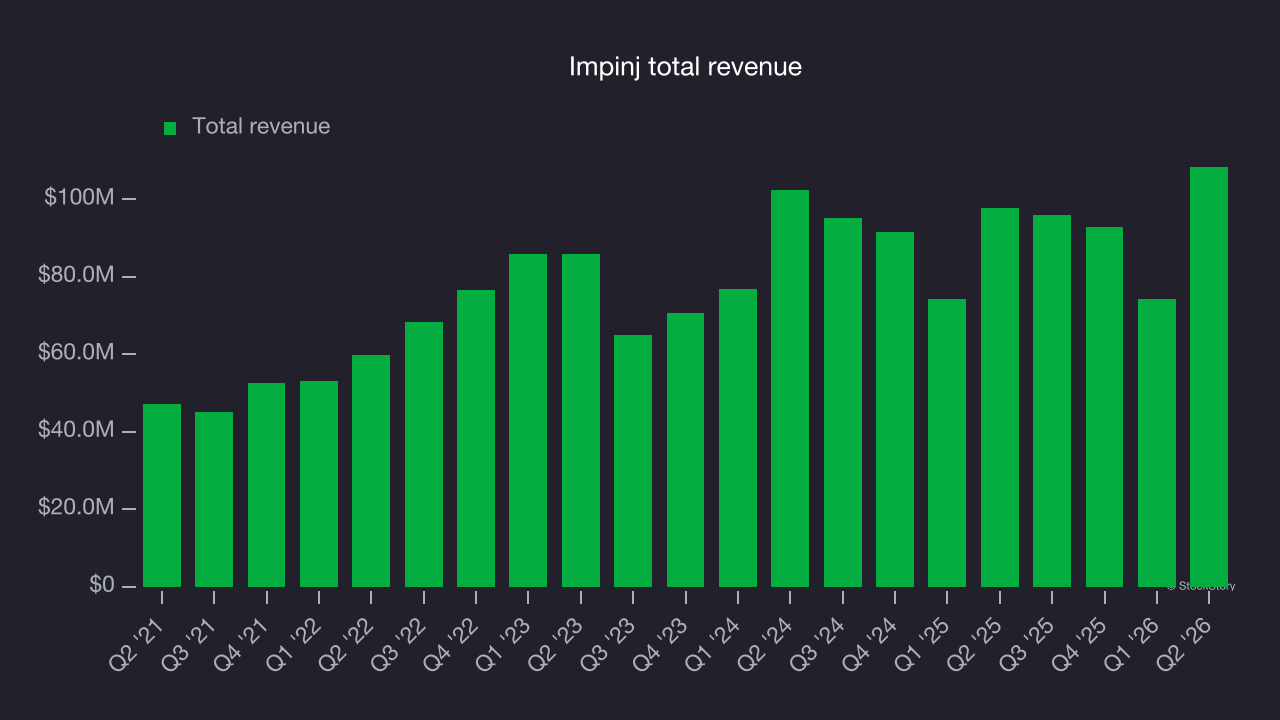Click the bar for Q3 '23 revenue
The width and height of the screenshot is (1280, 720).
click(633, 461)
